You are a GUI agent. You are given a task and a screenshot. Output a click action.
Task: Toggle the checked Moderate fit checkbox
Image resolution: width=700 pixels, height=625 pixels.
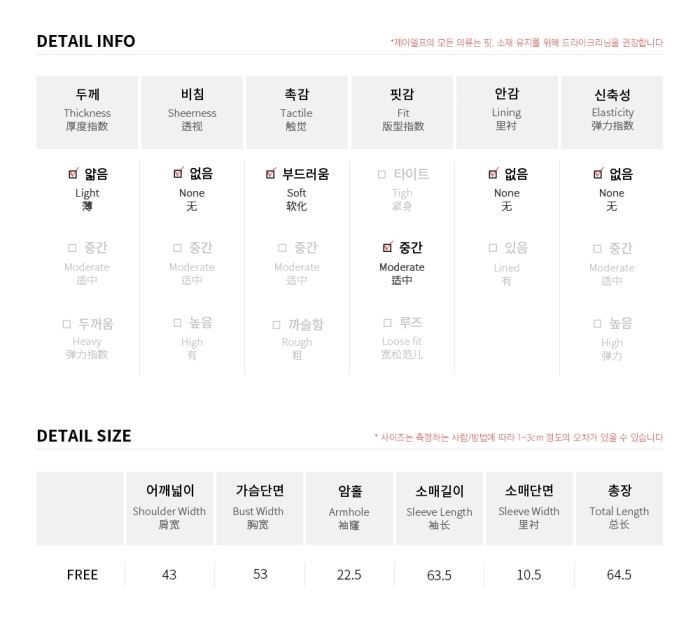tap(388, 247)
